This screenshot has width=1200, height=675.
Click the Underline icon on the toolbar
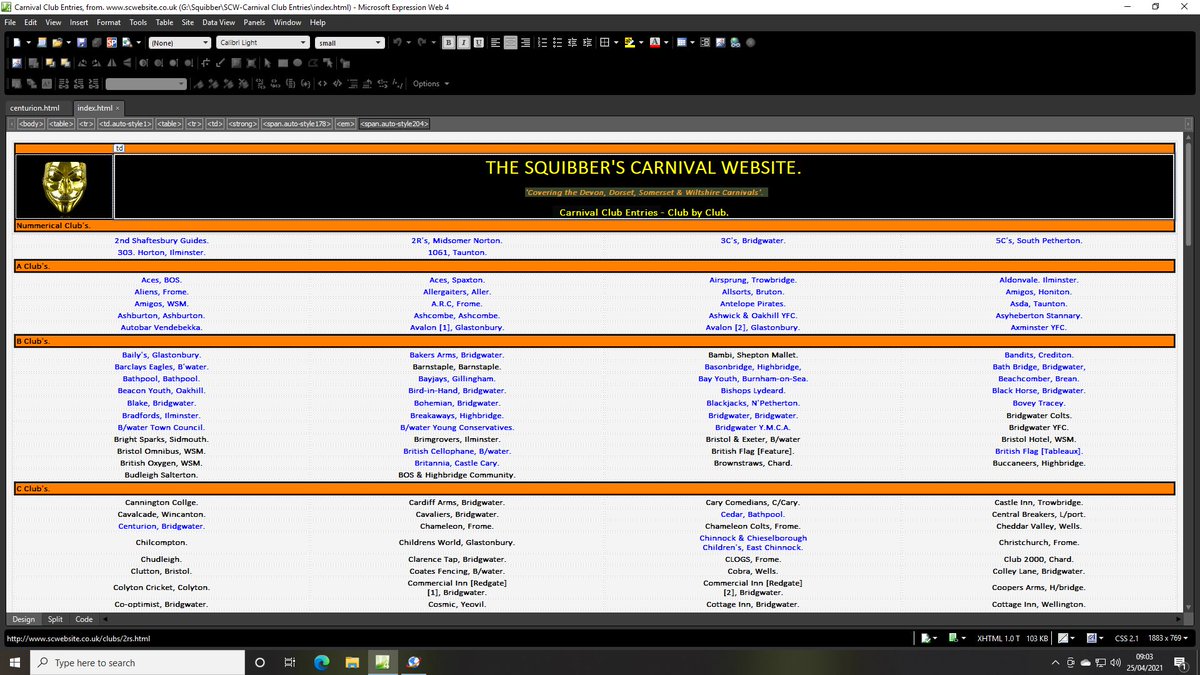(x=478, y=42)
